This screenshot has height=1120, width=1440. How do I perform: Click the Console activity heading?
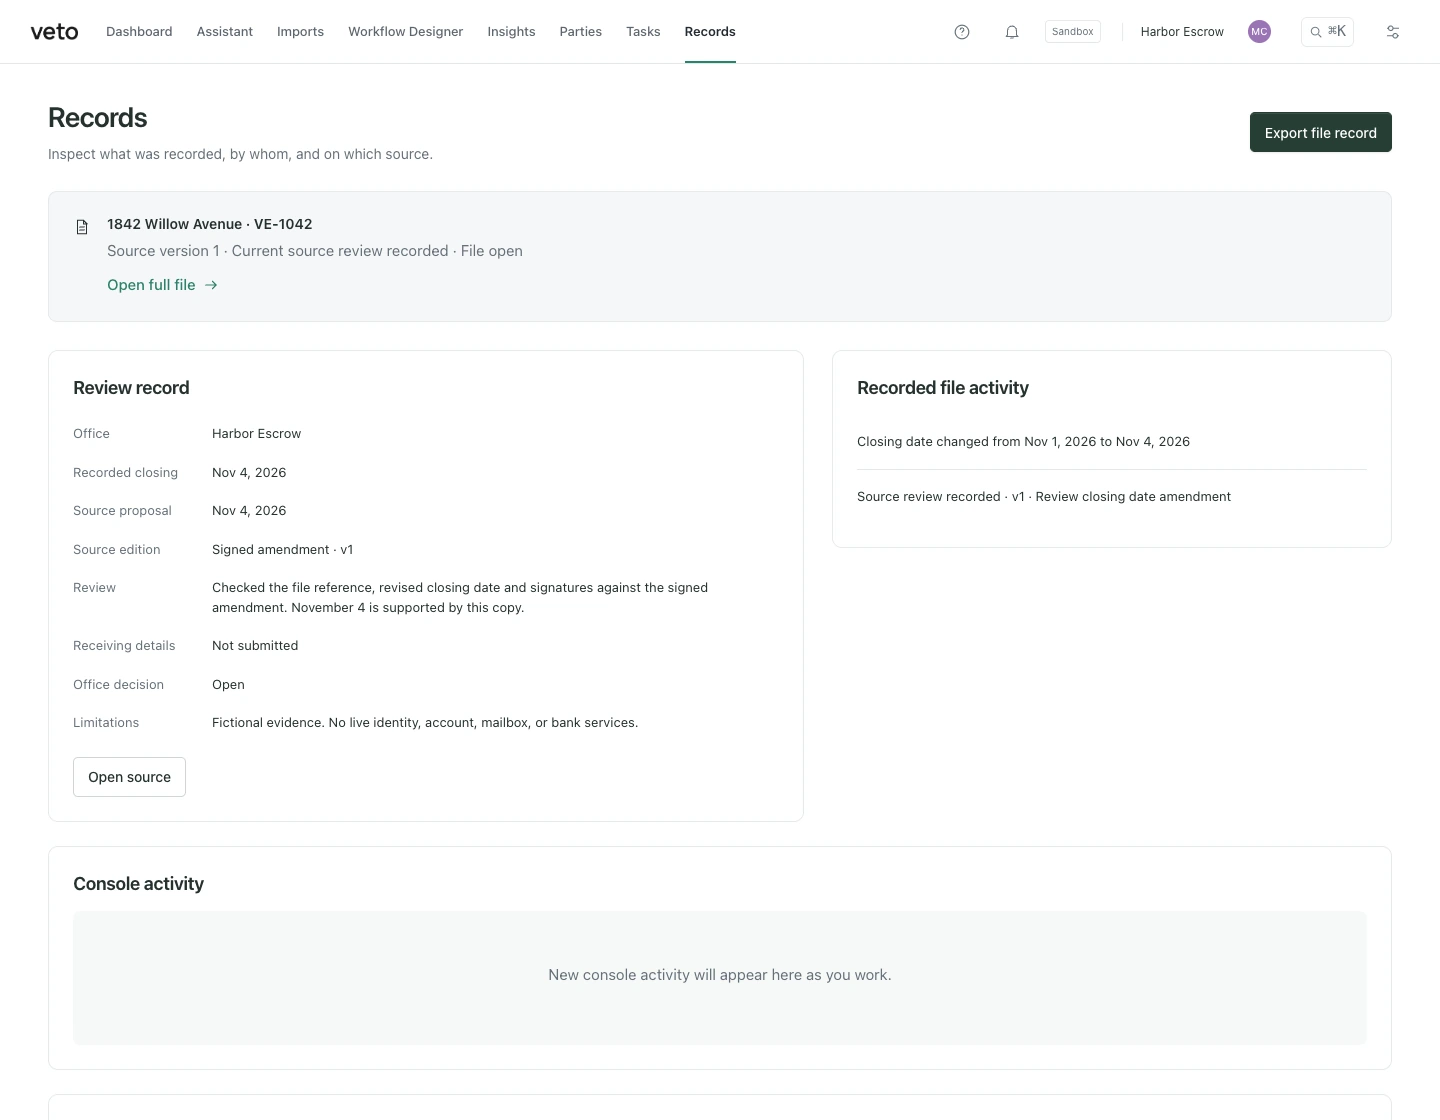click(x=138, y=884)
